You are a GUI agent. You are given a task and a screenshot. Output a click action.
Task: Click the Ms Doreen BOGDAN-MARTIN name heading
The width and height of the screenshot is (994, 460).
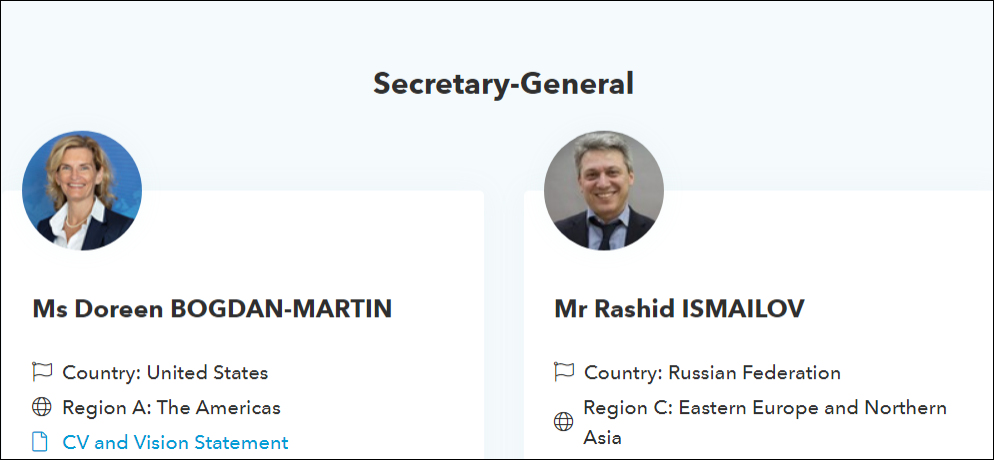point(212,309)
